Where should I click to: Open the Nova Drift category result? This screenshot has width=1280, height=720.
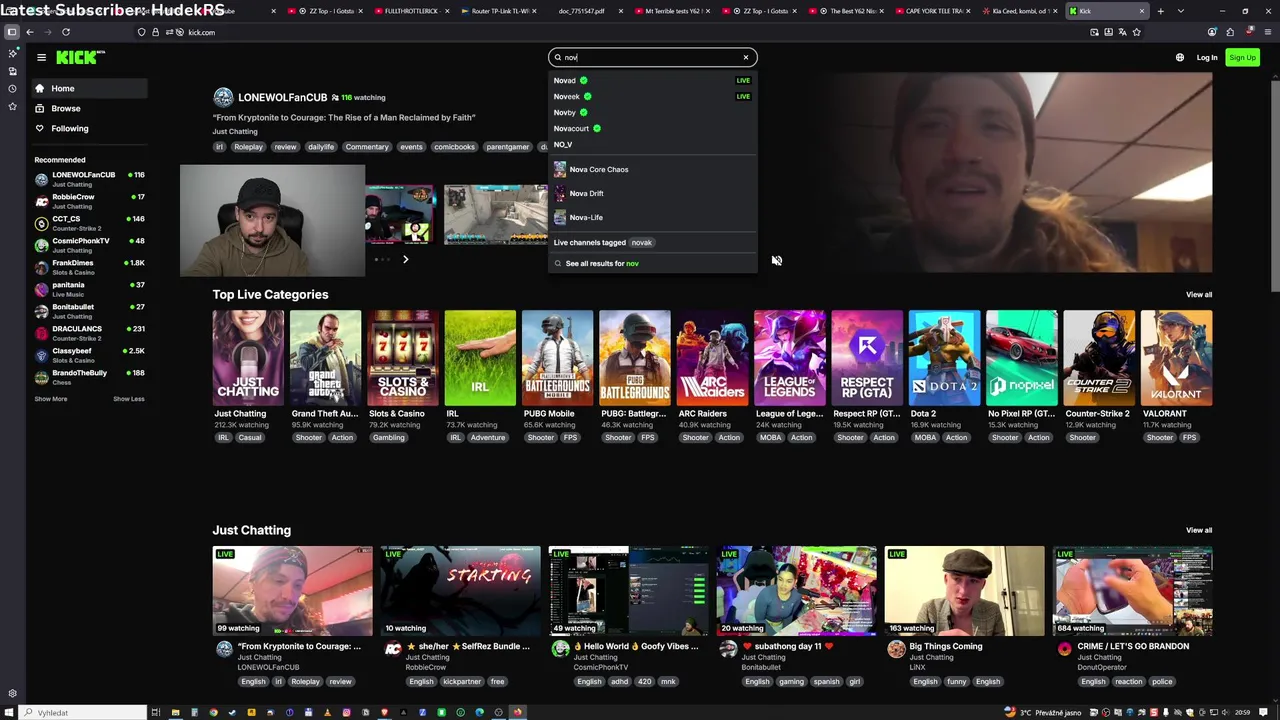(652, 193)
